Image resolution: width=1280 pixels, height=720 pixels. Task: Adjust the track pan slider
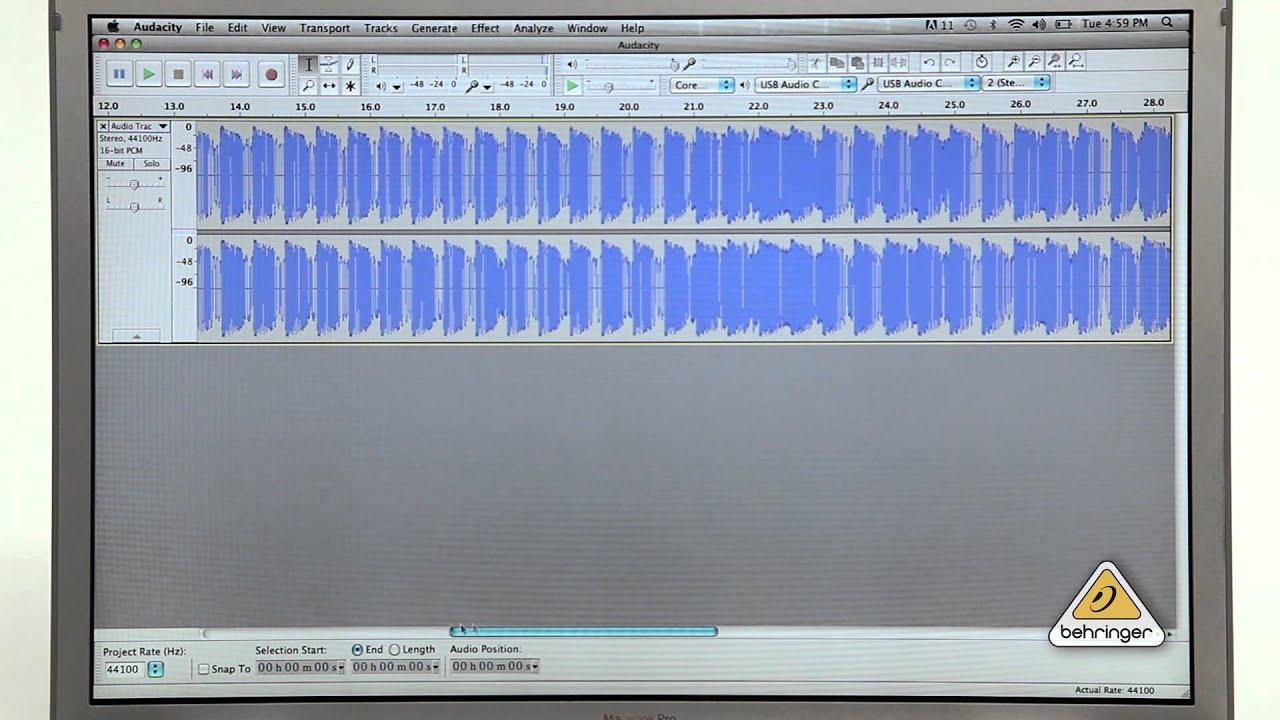click(x=134, y=206)
